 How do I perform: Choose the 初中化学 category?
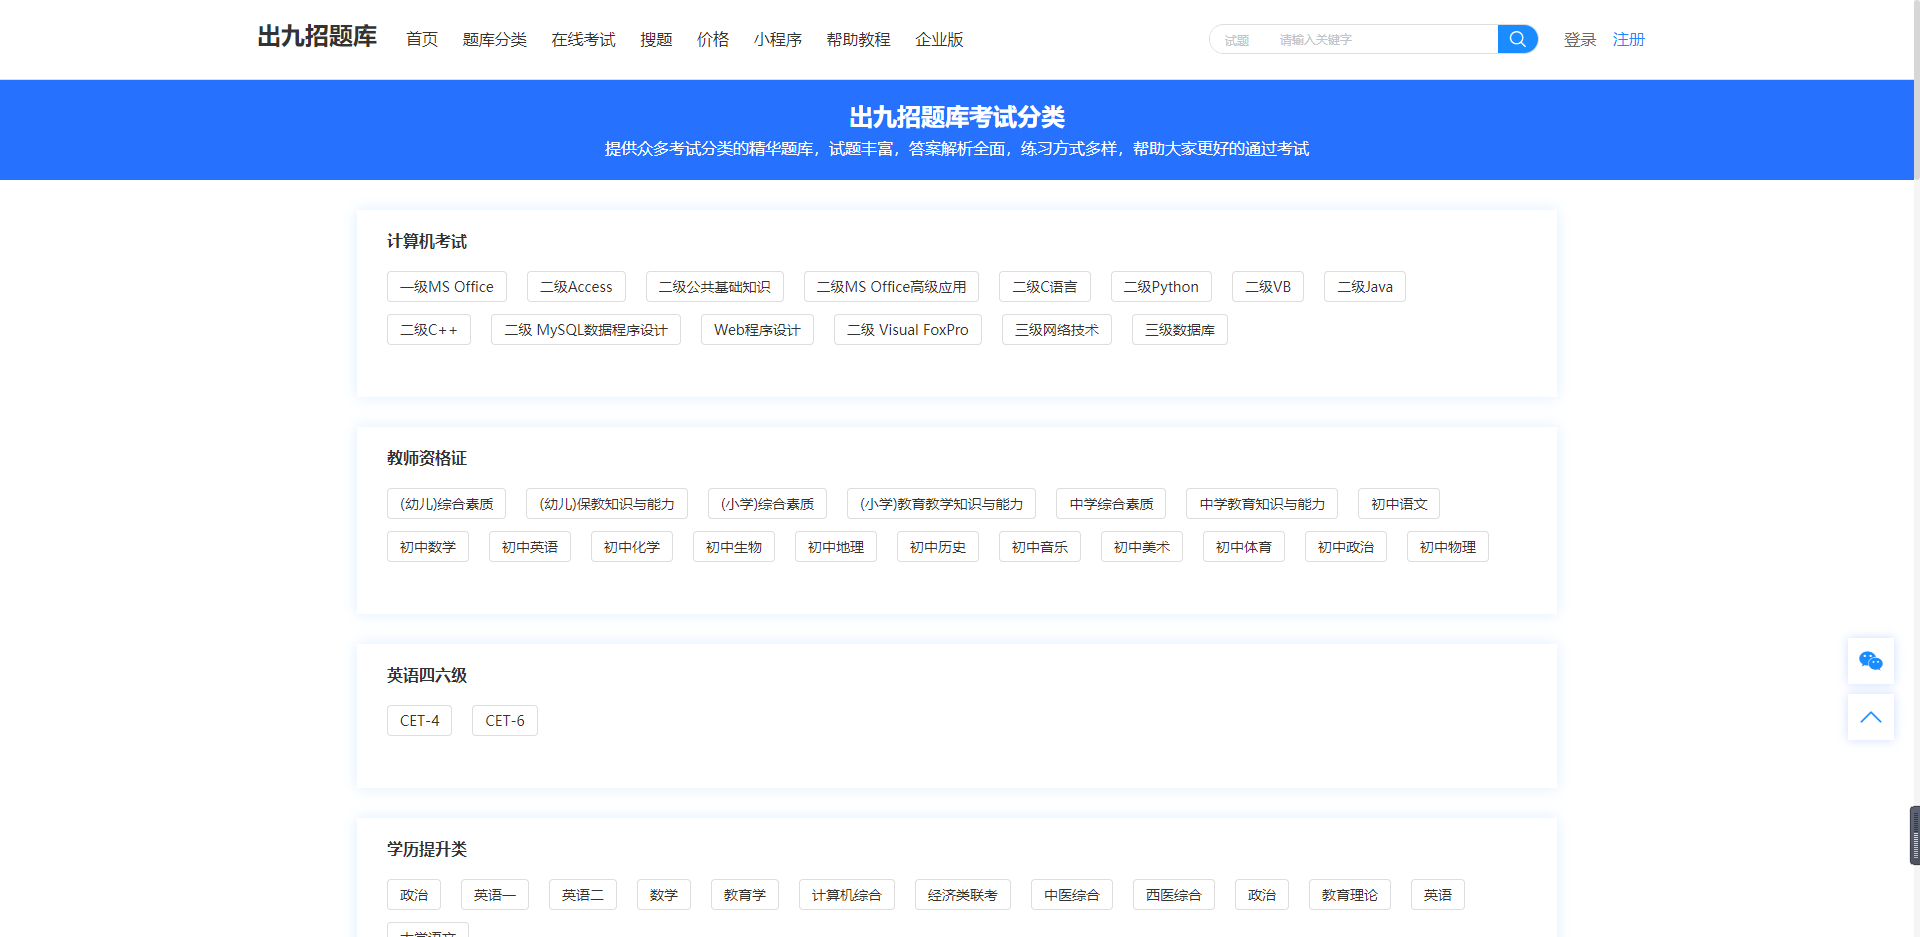coord(632,547)
